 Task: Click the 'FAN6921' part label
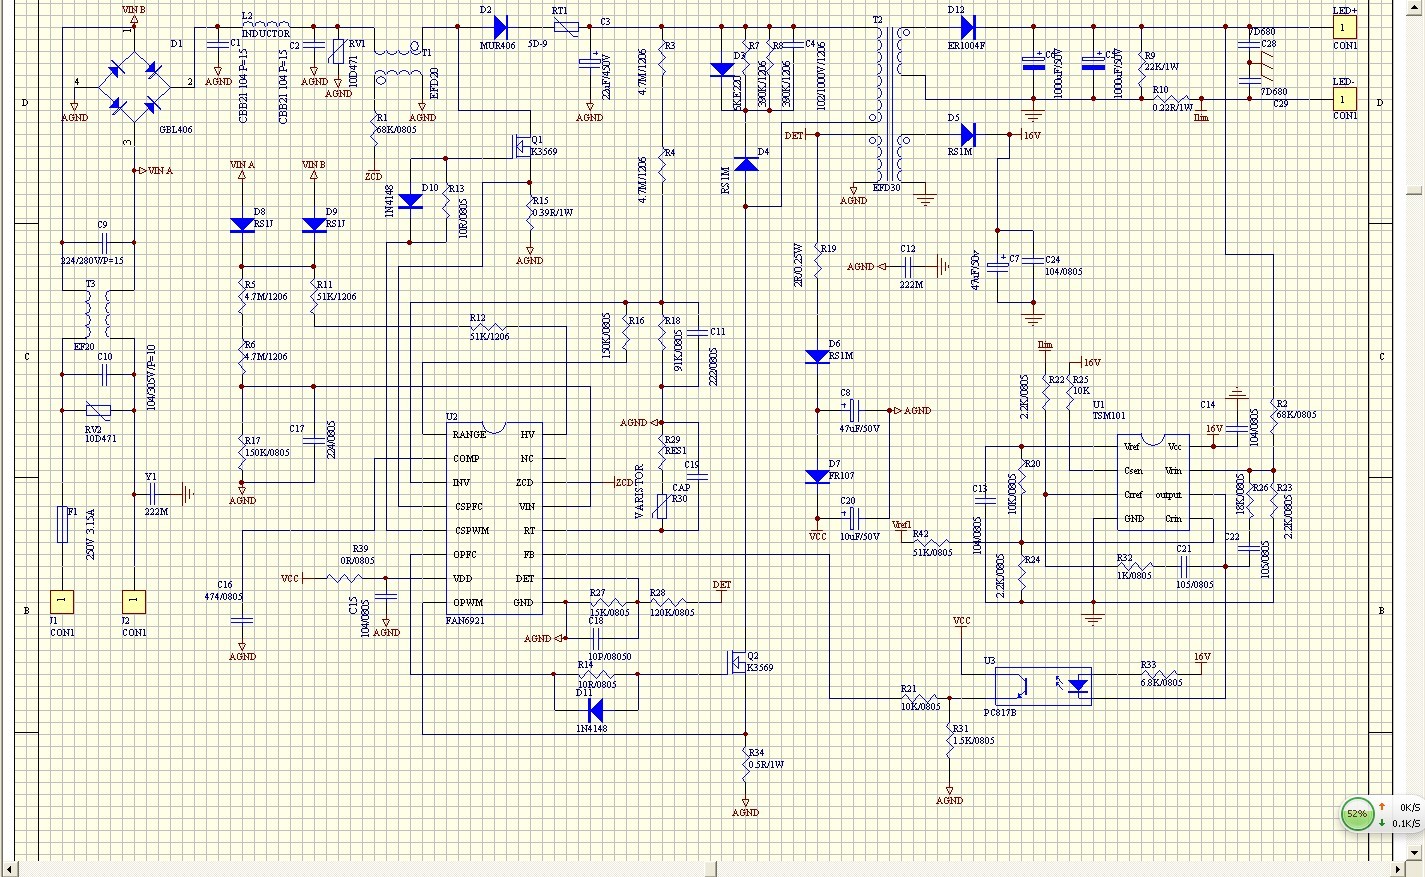click(465, 620)
